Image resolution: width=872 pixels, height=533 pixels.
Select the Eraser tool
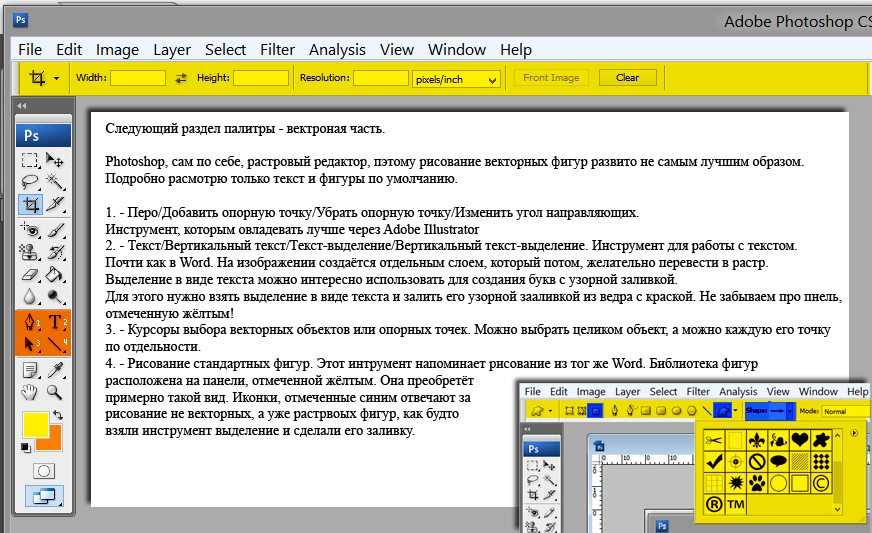tap(29, 274)
